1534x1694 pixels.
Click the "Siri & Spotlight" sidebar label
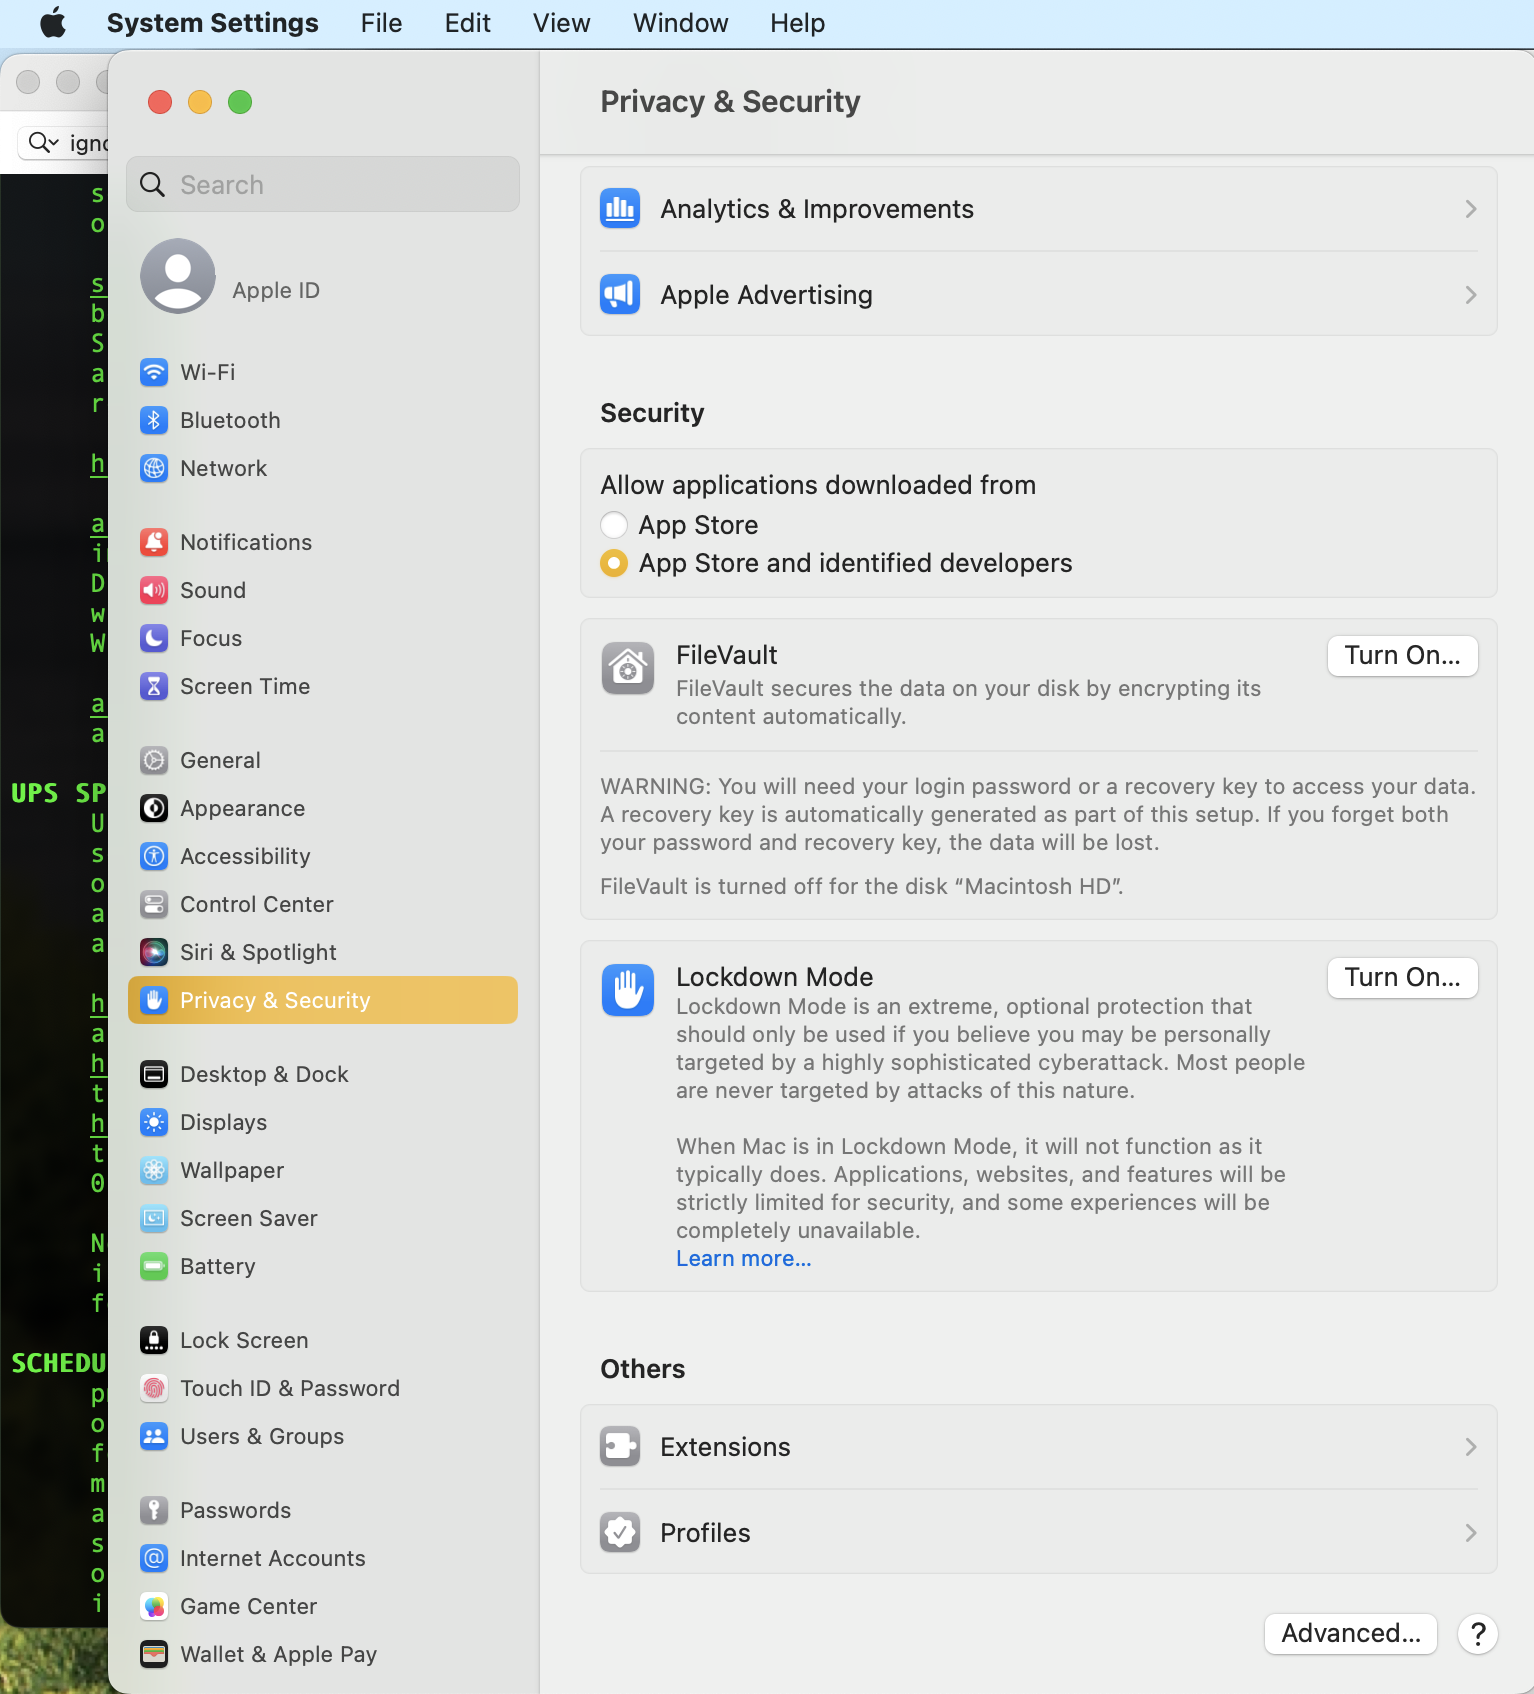[x=258, y=952]
